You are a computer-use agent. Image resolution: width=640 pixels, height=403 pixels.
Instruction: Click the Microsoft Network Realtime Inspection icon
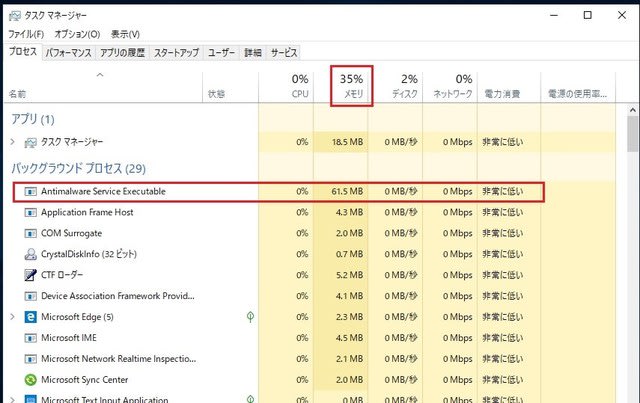(x=31, y=359)
